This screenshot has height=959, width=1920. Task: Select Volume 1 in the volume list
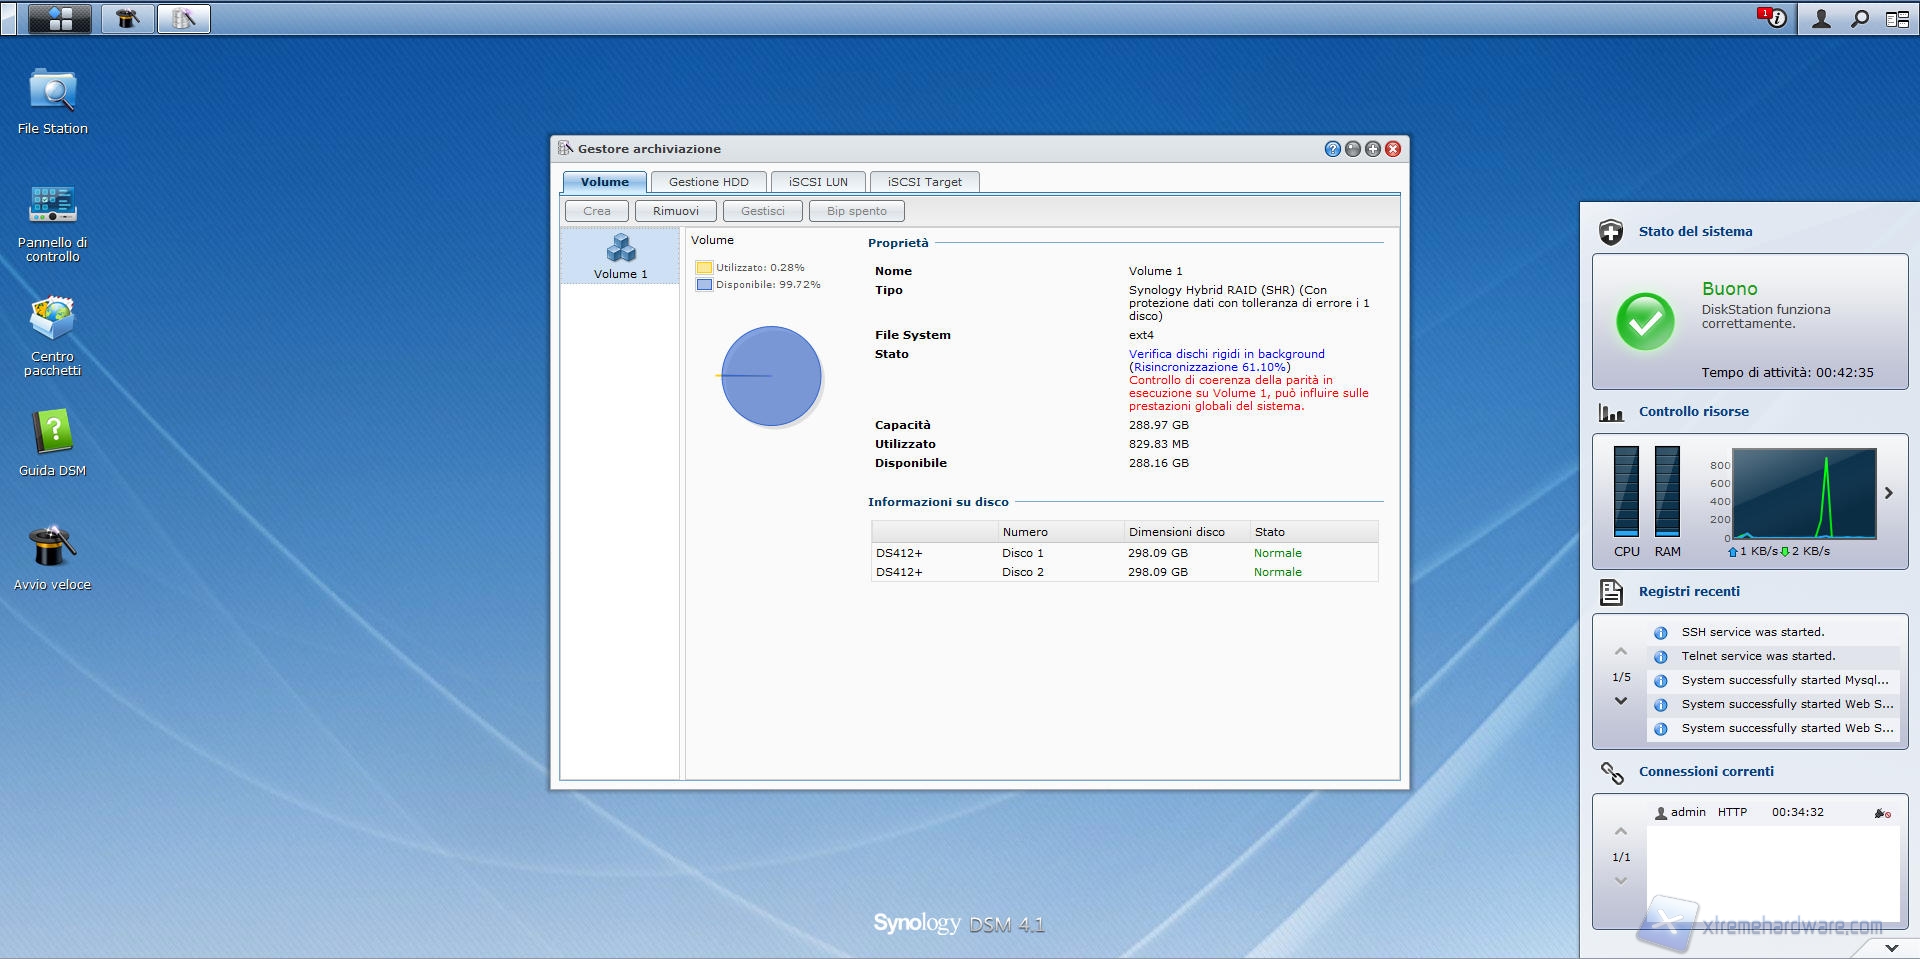pos(620,256)
